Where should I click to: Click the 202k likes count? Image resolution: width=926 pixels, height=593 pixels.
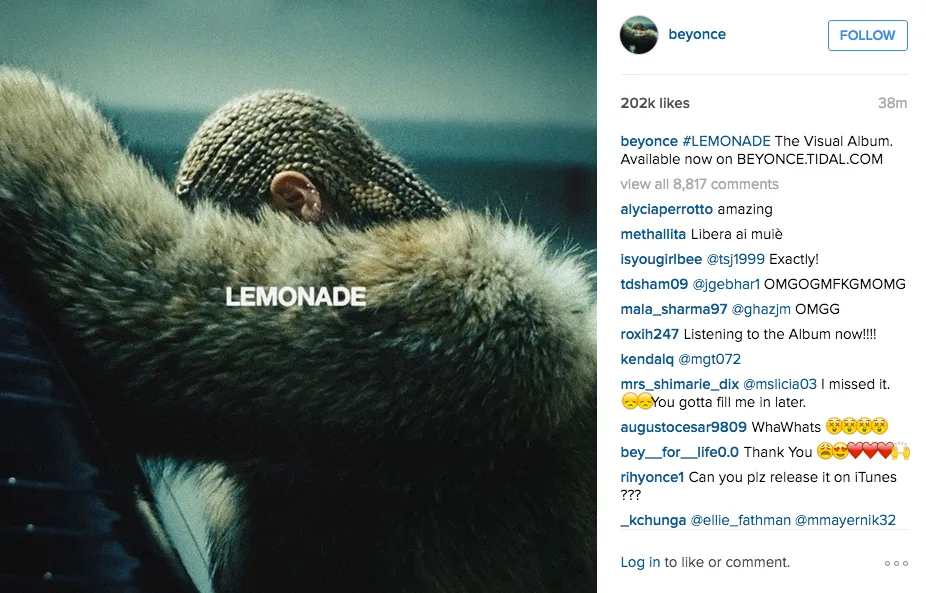(655, 103)
